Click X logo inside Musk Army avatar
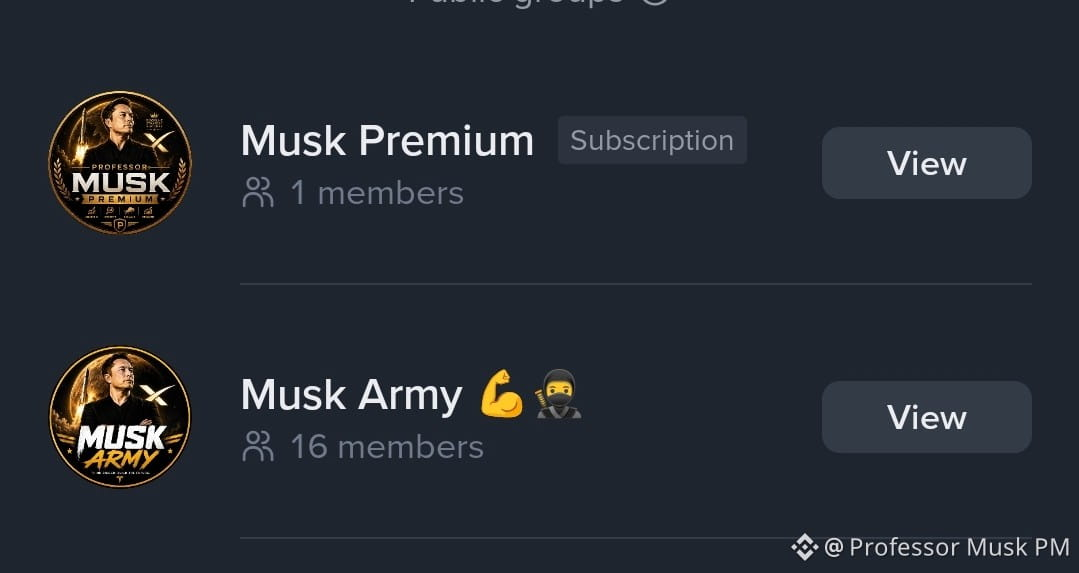 (157, 394)
